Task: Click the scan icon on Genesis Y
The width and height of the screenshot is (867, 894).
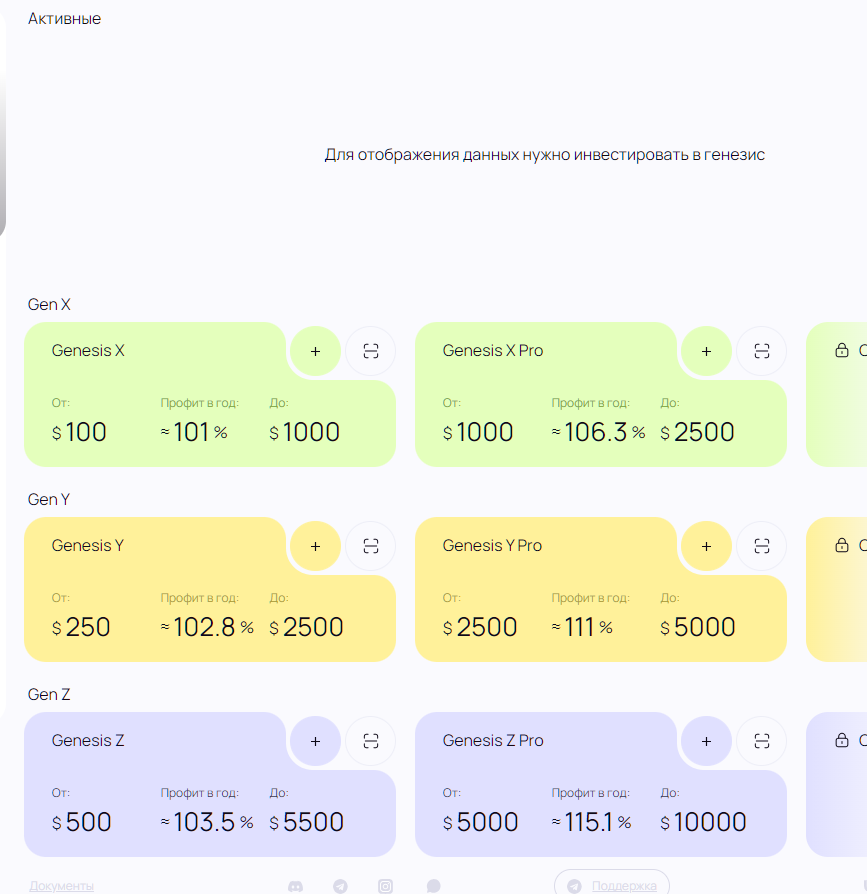Action: tap(371, 546)
